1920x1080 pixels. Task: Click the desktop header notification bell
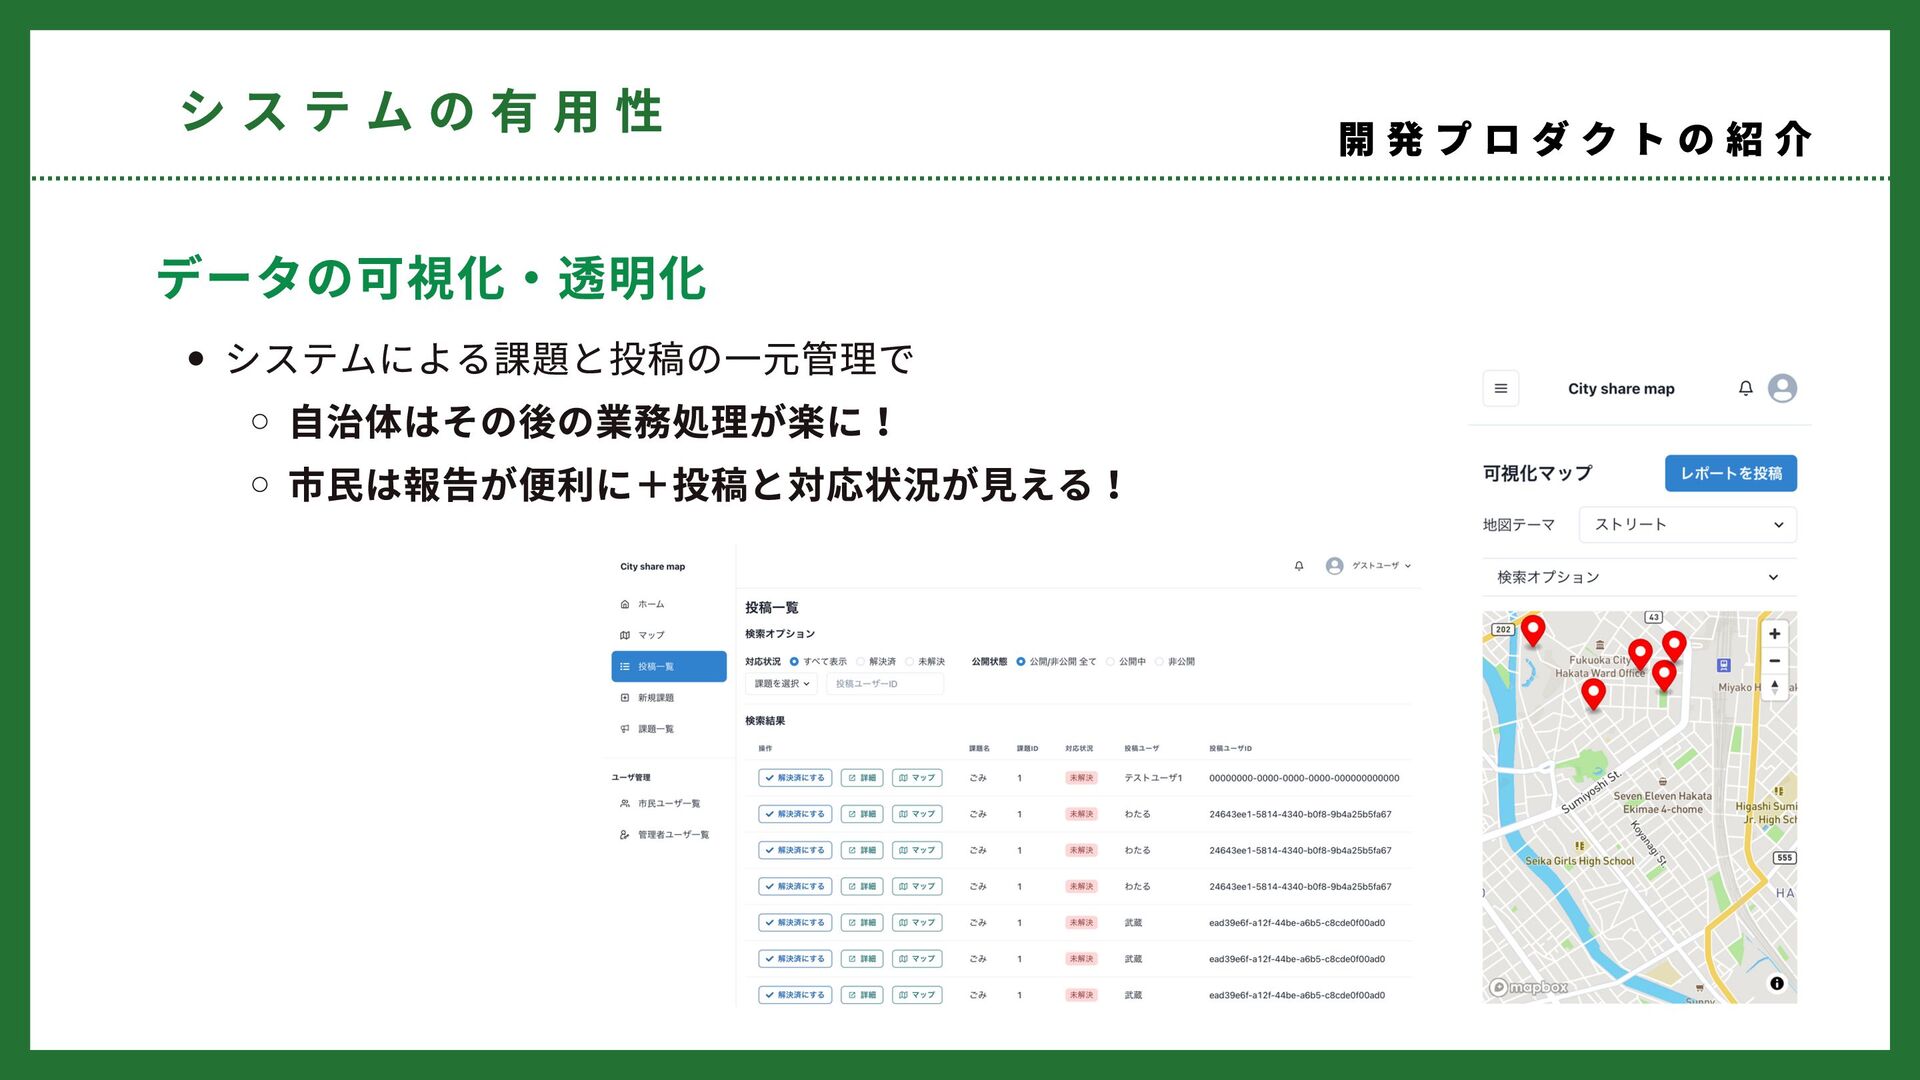[x=1299, y=566]
